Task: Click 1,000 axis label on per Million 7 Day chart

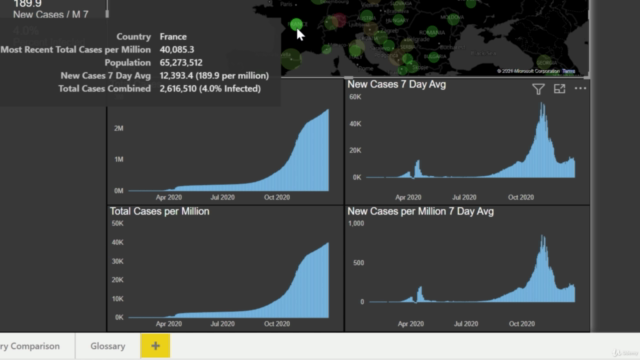Action: tap(356, 224)
